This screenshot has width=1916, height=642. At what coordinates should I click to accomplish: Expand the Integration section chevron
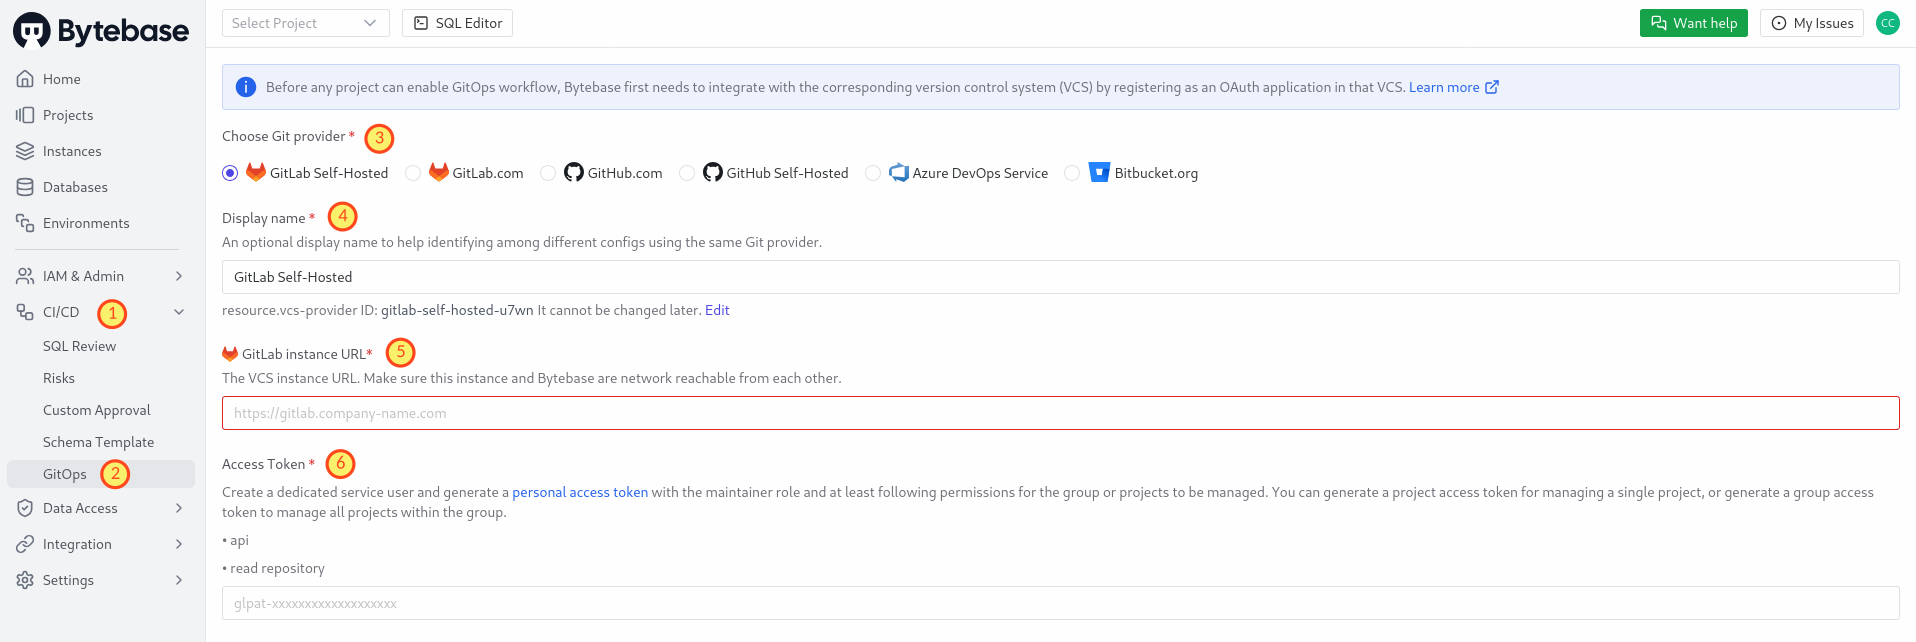coord(179,544)
